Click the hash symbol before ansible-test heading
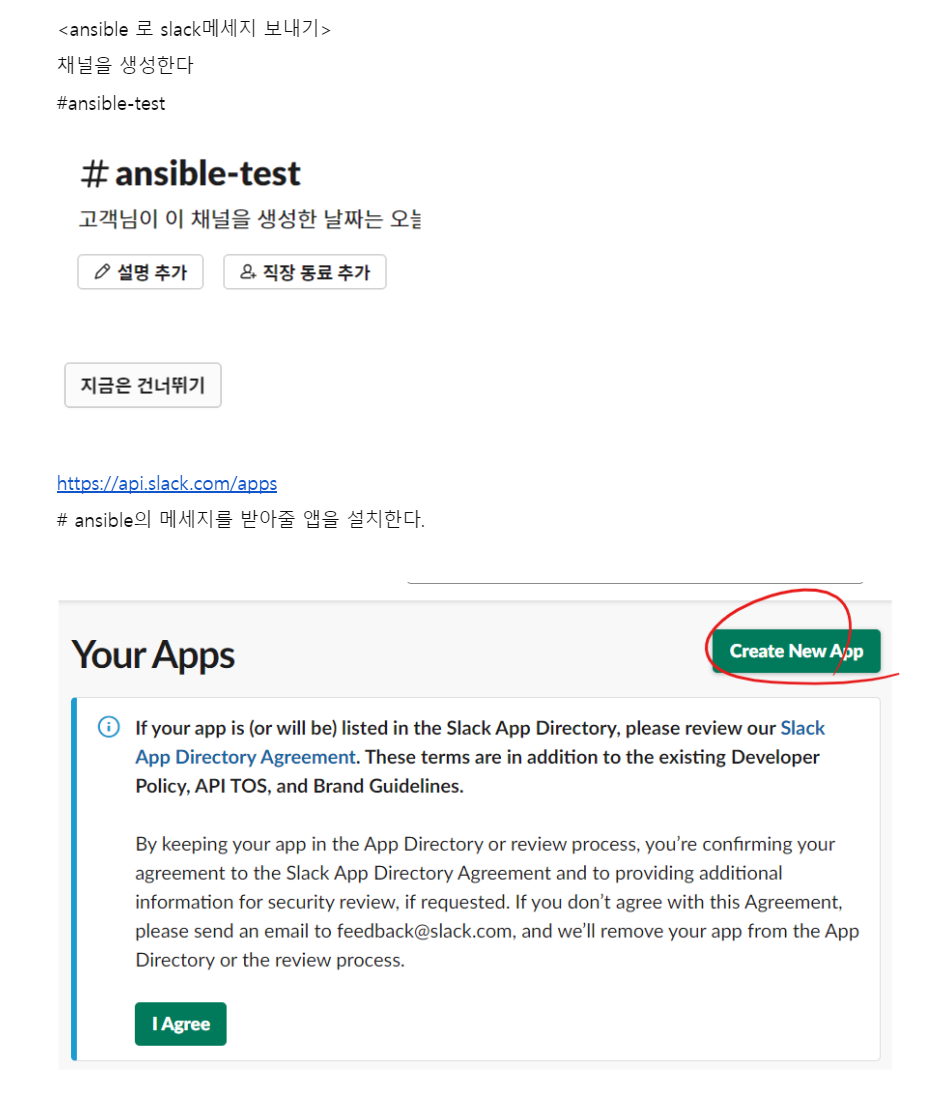Viewport: 939px width, 1100px height. click(x=94, y=174)
